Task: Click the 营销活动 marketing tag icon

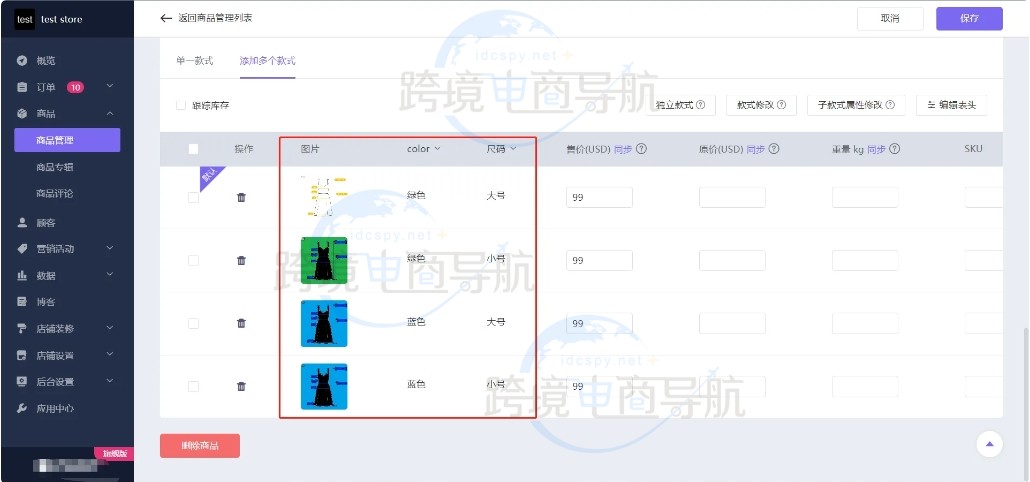Action: pyautogui.click(x=22, y=249)
